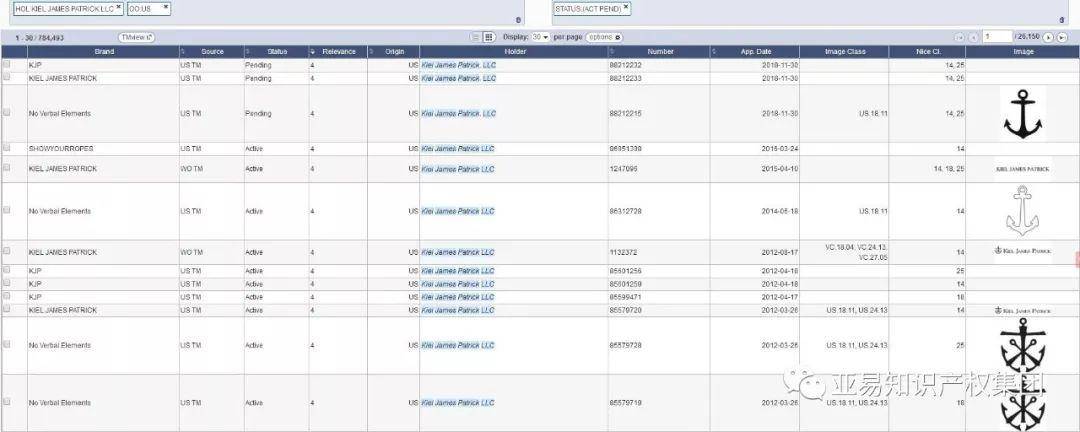
Task: View anchor logo image for 1132372 row
Action: (x=1023, y=251)
